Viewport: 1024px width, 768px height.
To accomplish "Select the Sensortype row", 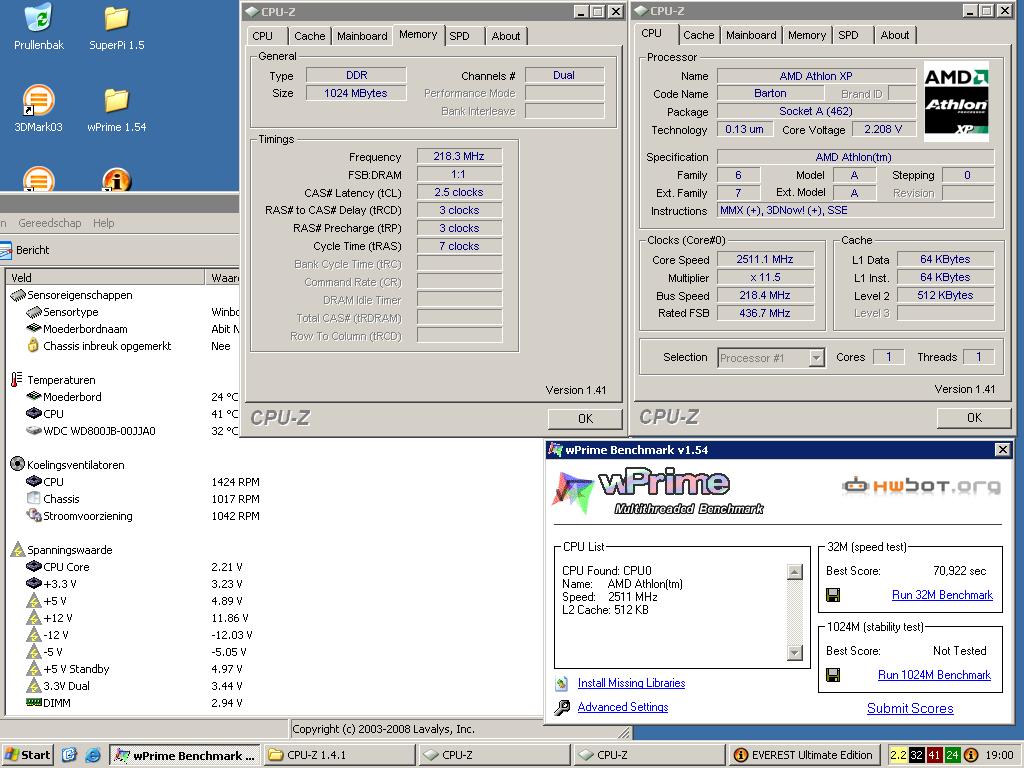I will (132, 312).
